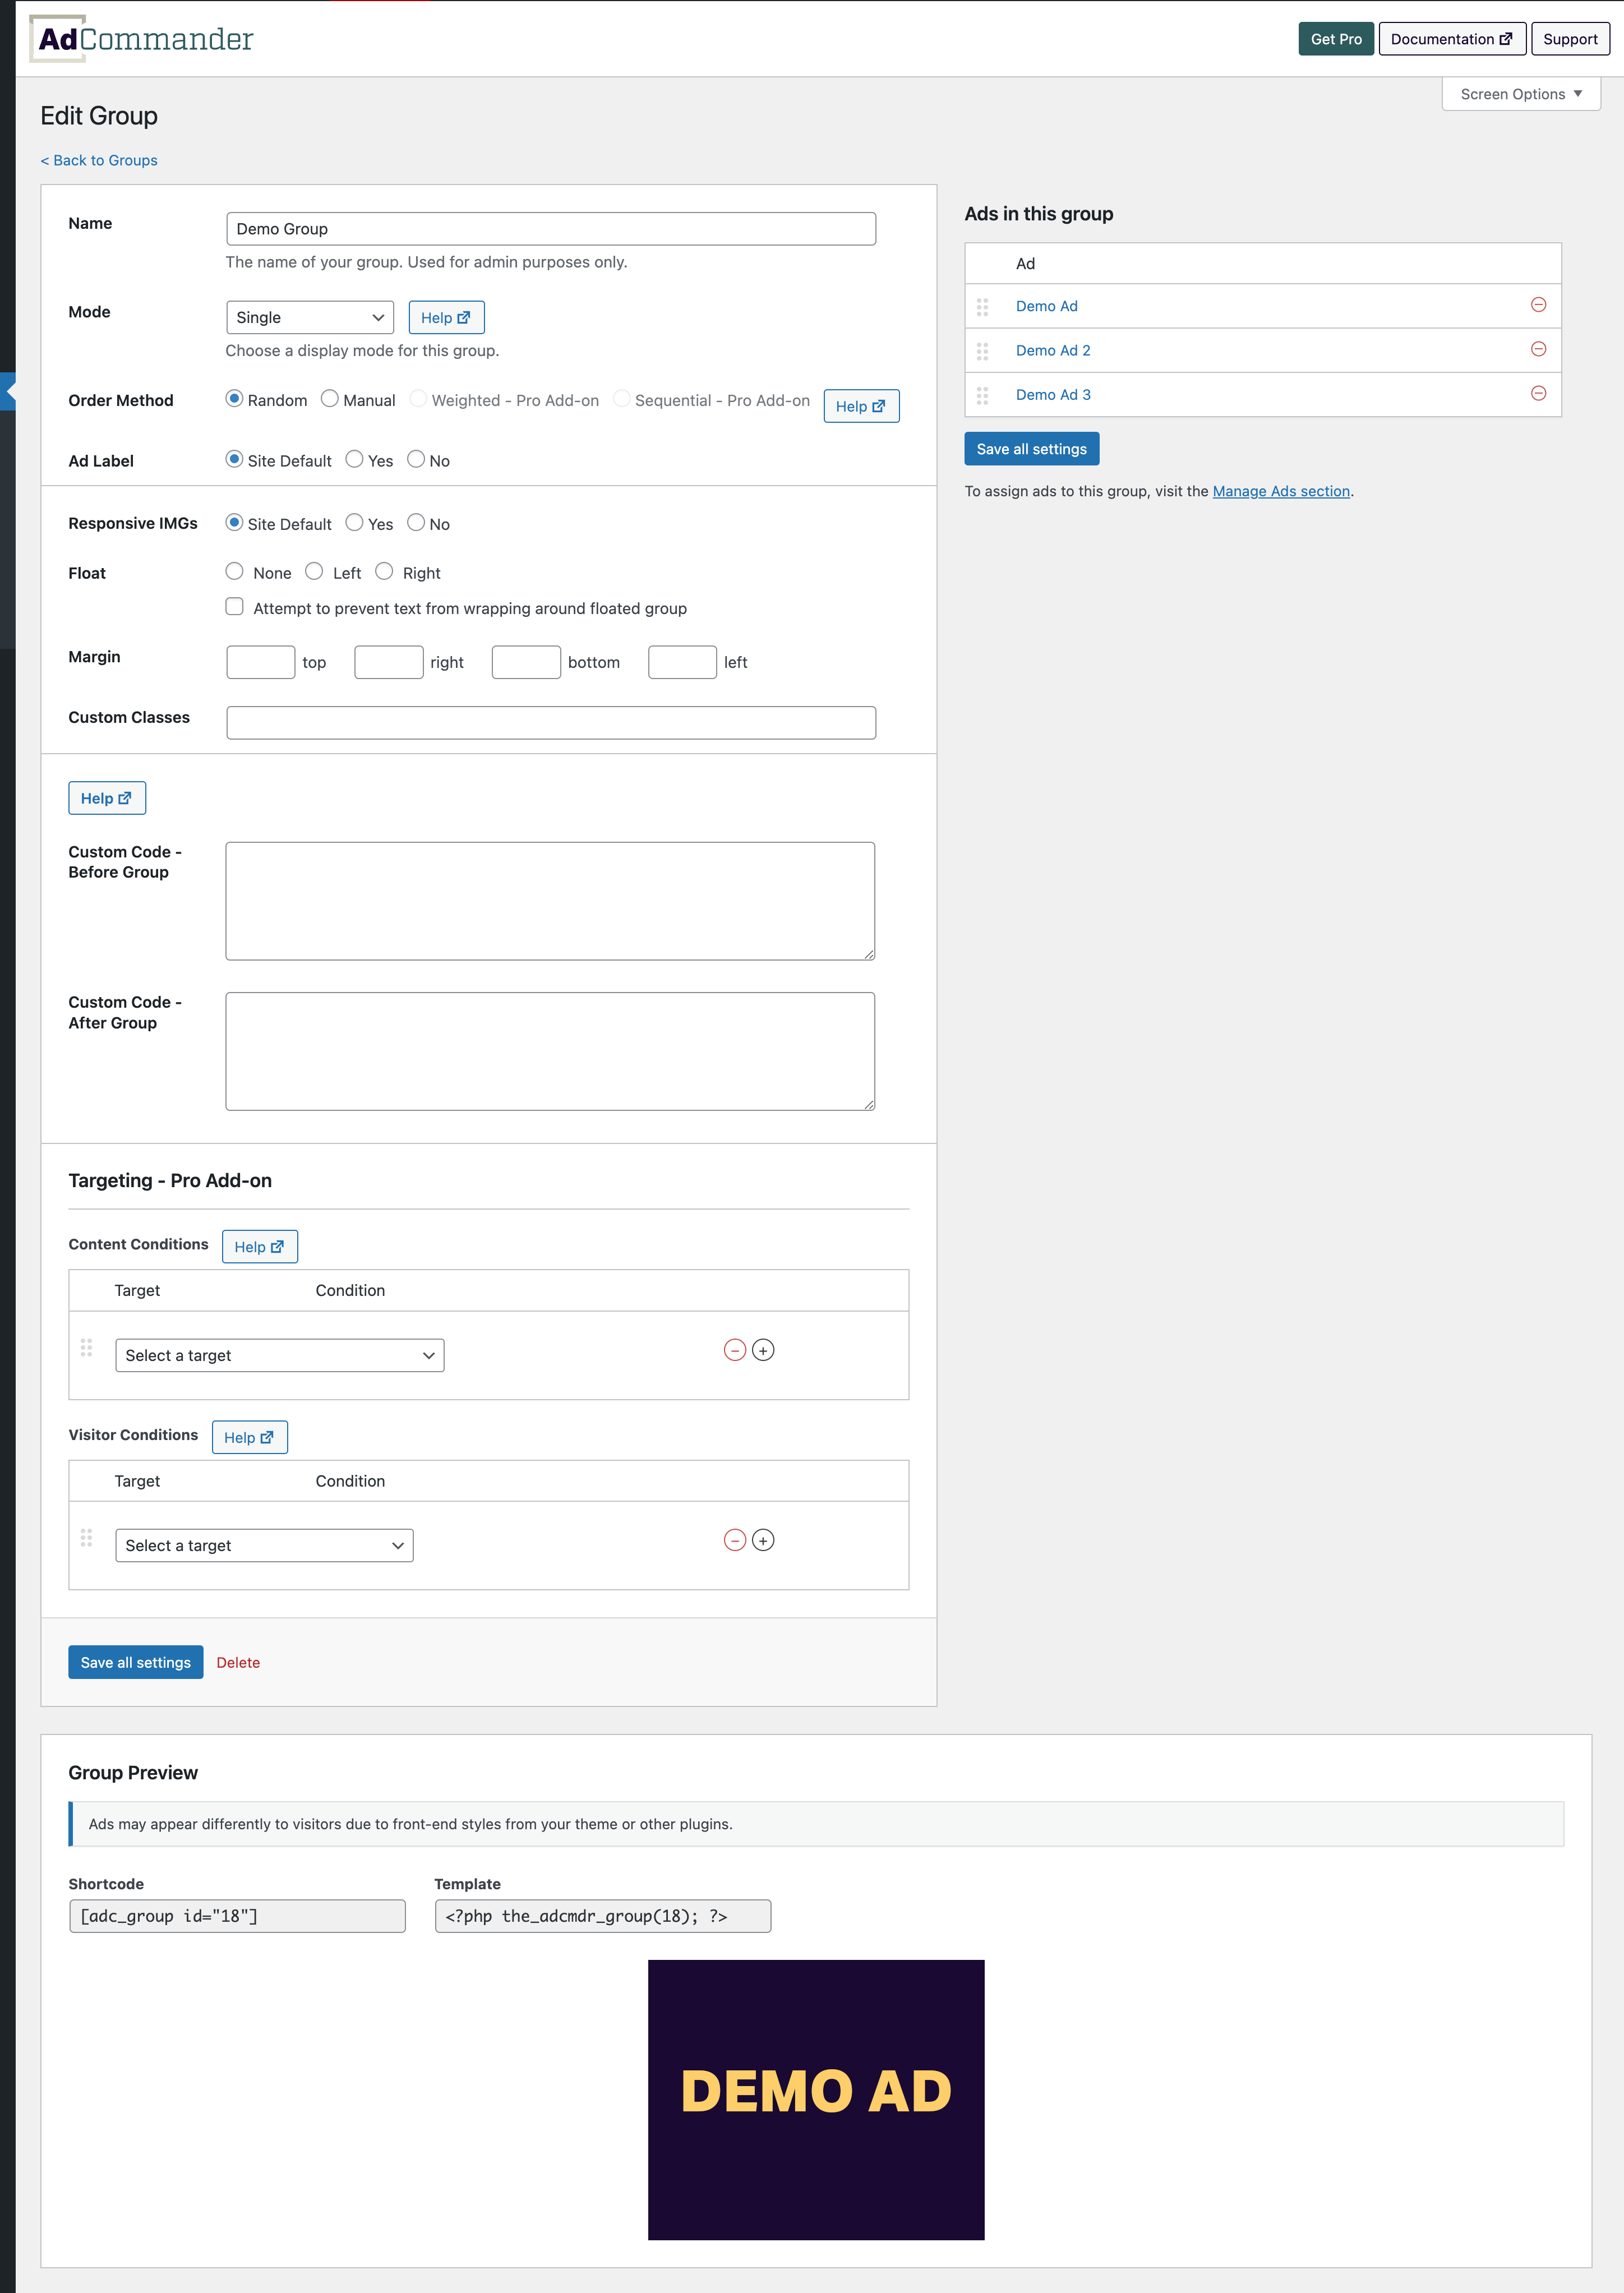This screenshot has width=1624, height=2293.
Task: Open the Demo Ad link
Action: tap(1047, 306)
